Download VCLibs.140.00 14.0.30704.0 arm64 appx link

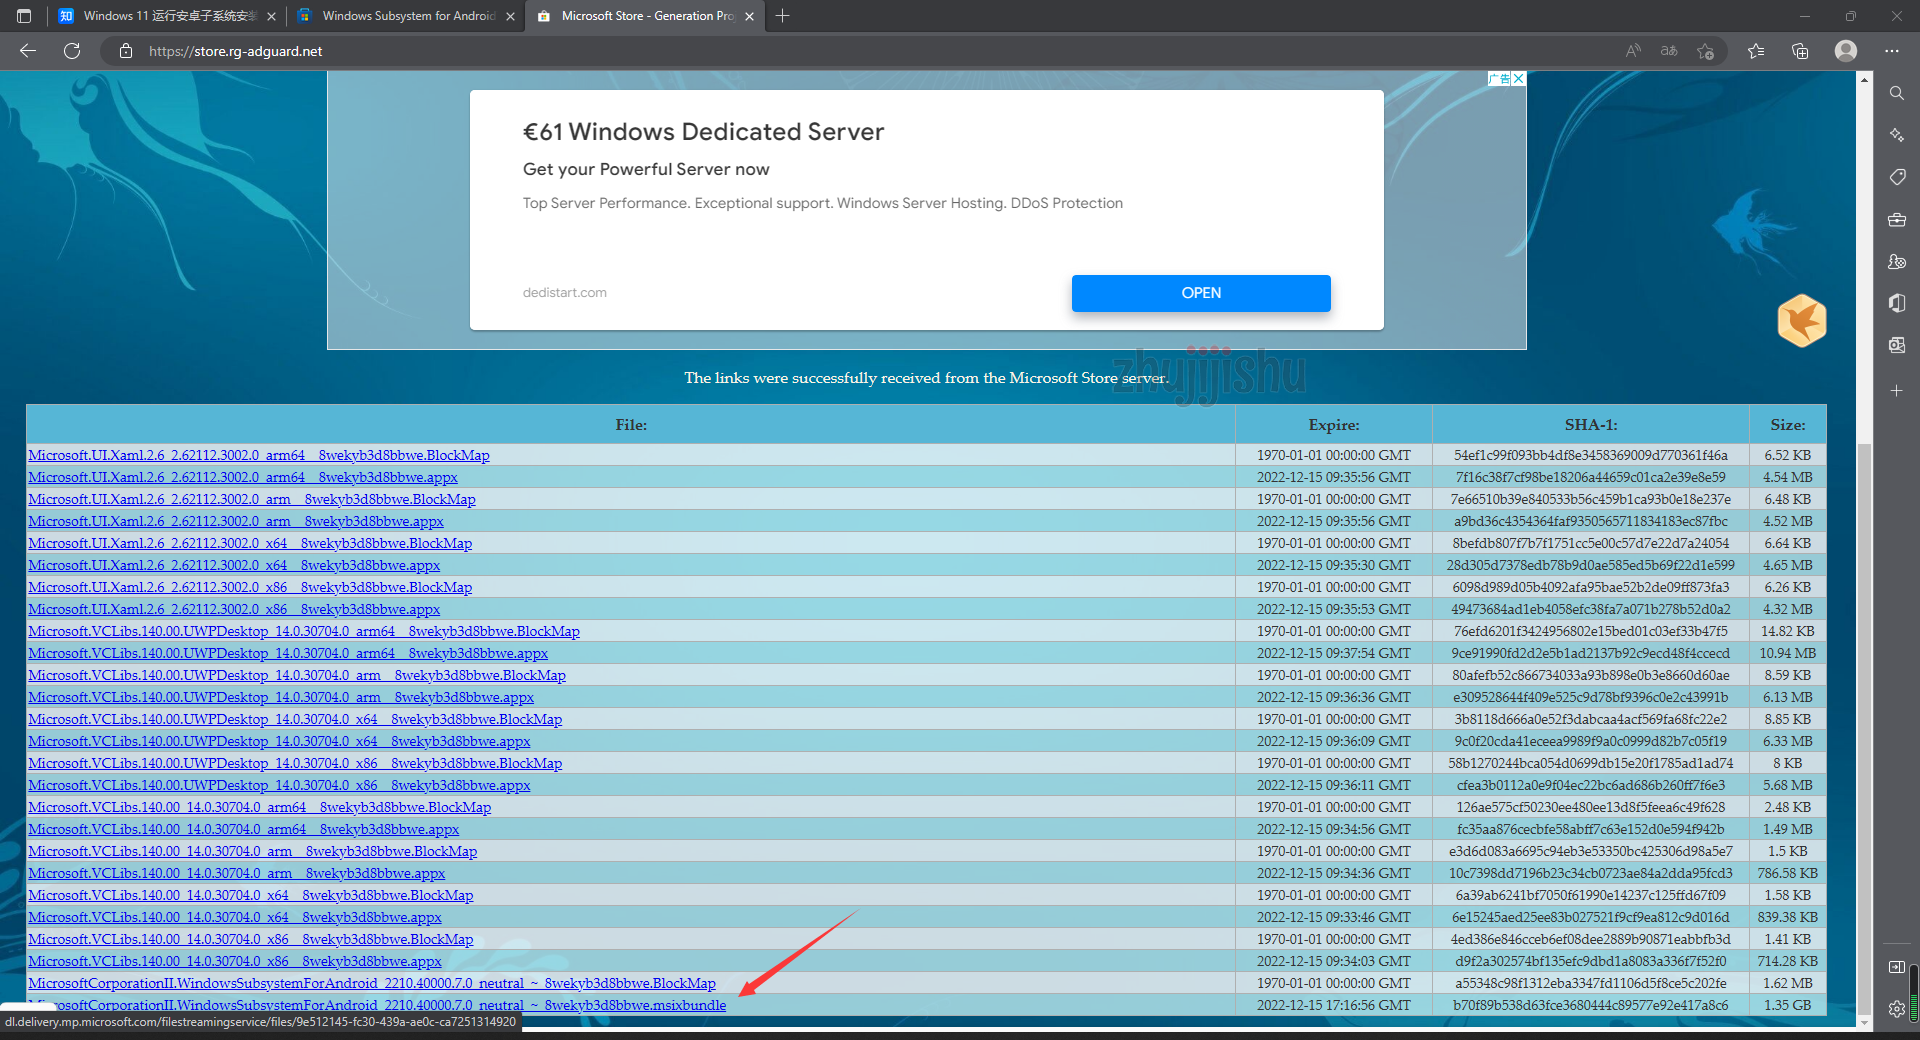(x=244, y=829)
